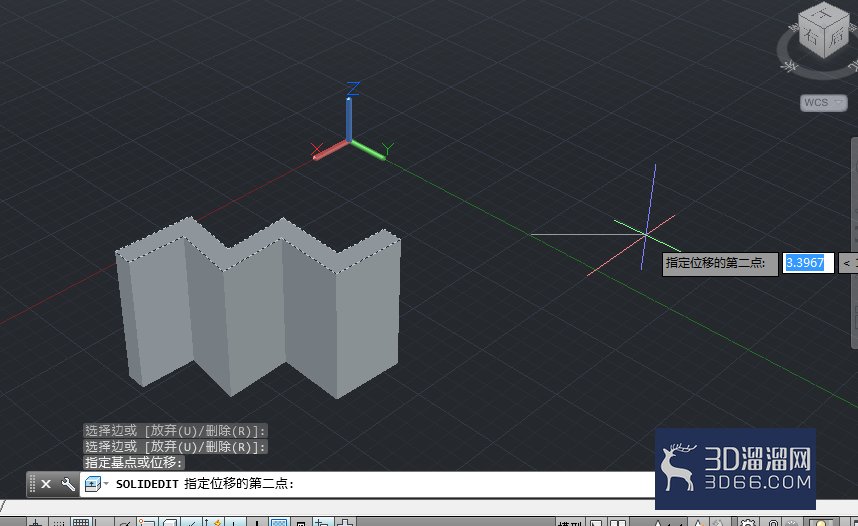Toggle the grid display status bar icon
The image size is (858, 526).
[81, 523]
